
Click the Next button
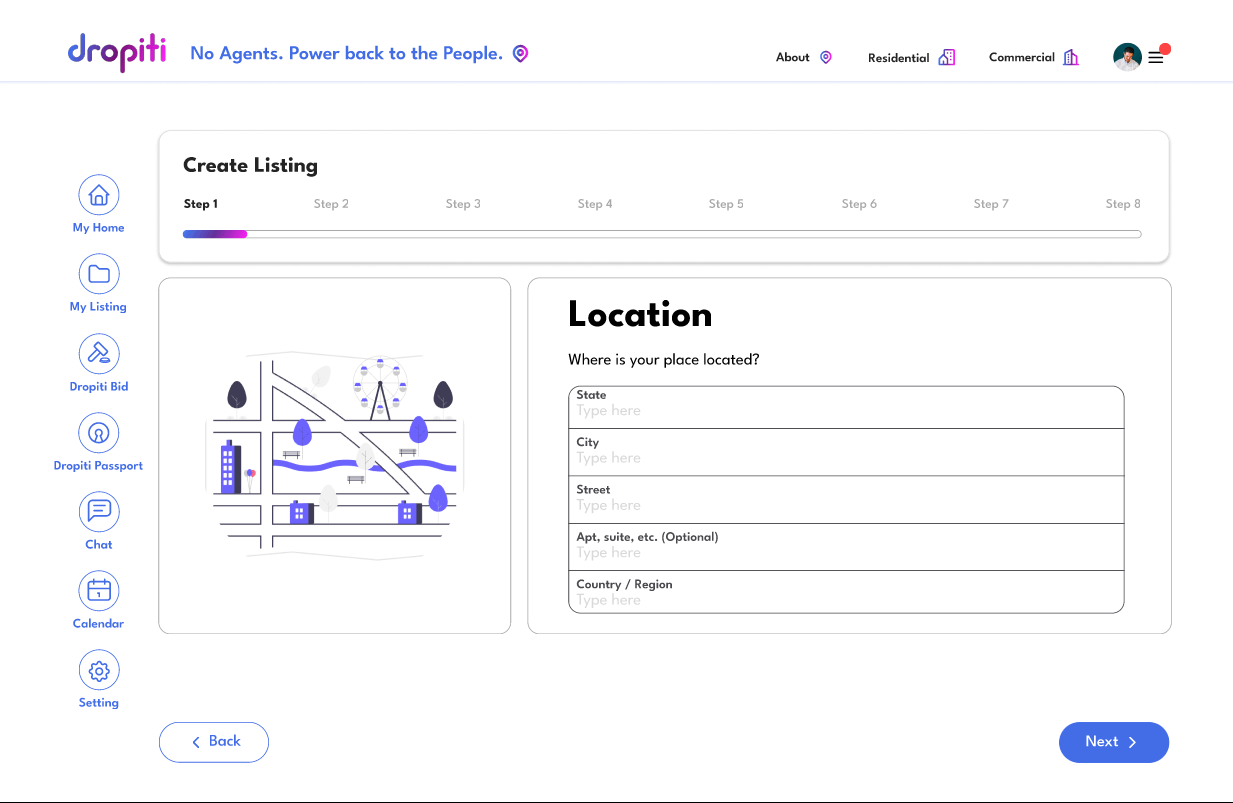tap(1113, 742)
